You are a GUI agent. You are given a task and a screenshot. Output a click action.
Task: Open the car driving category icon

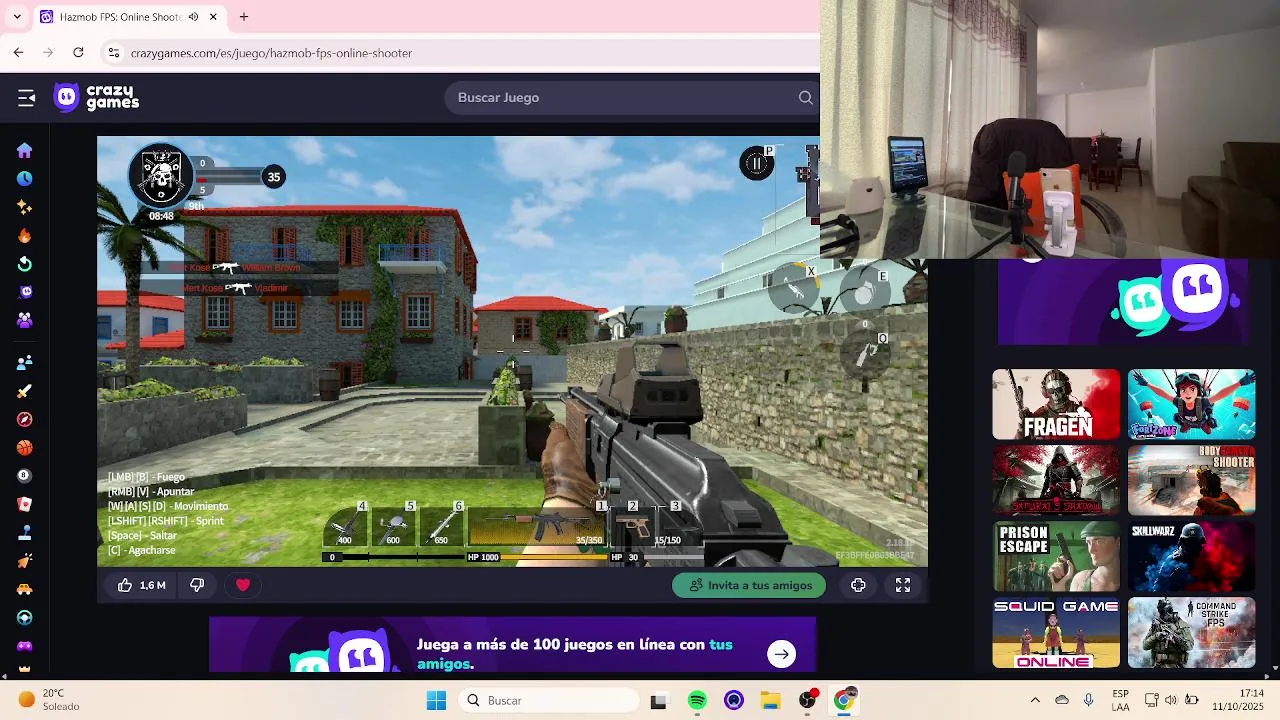click(x=25, y=590)
